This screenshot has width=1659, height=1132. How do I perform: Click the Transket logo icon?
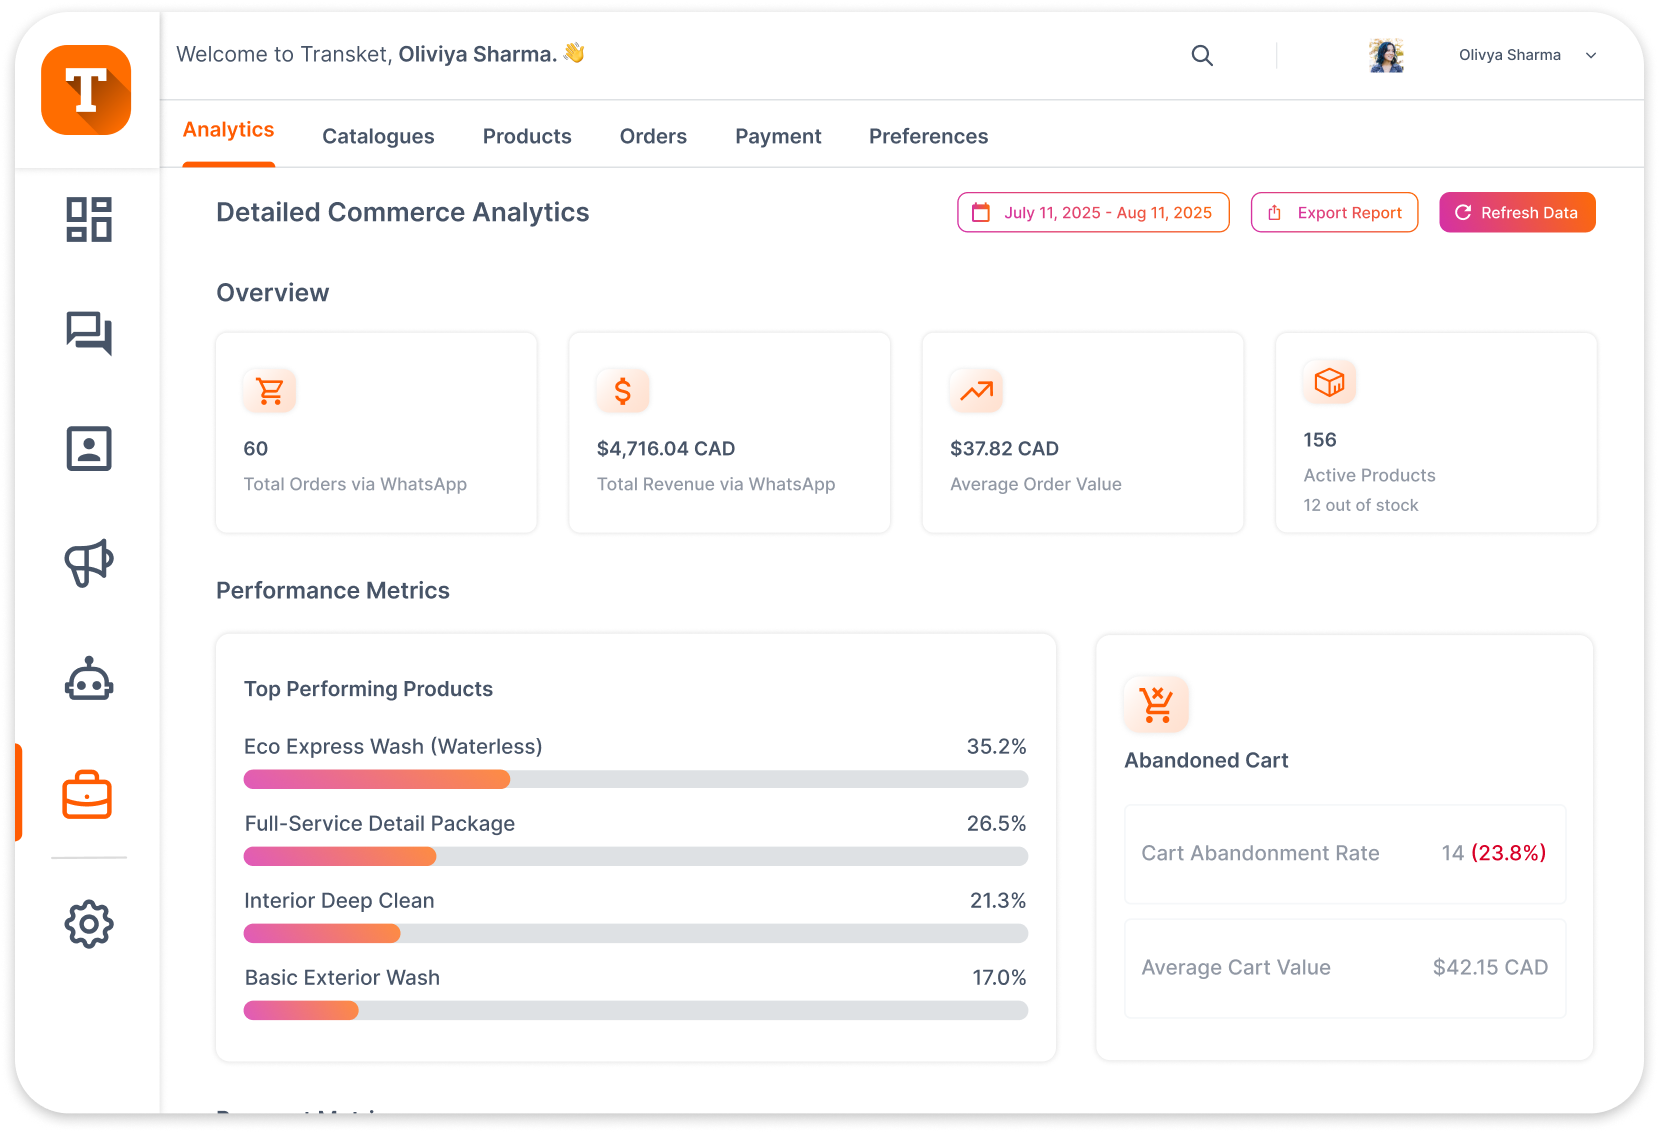pos(86,90)
